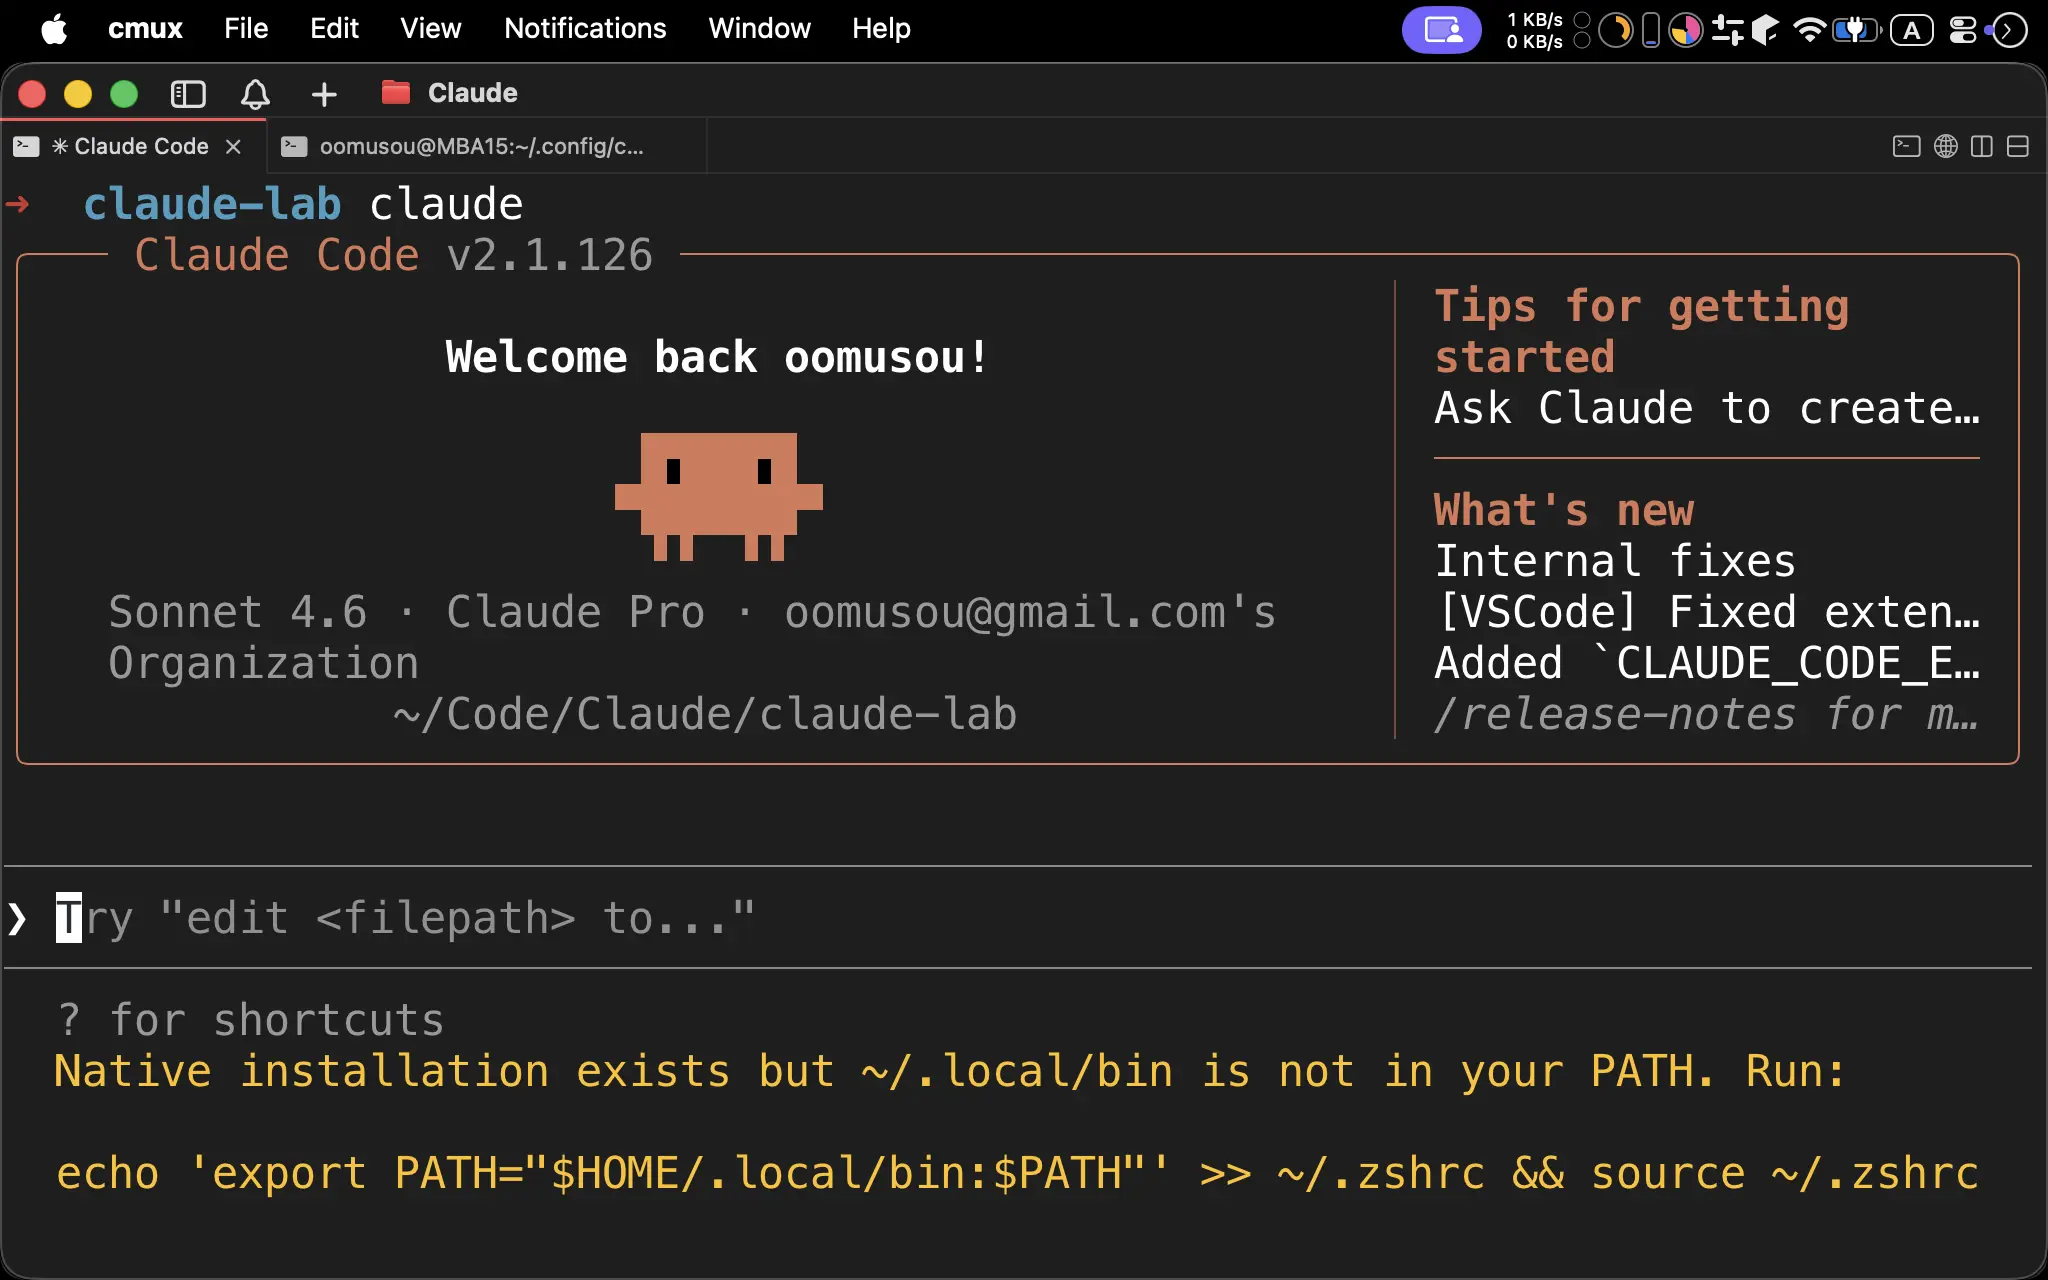The width and height of the screenshot is (2048, 1280).
Task: Click the '[VSCode] Fixed exten…' changelog line
Action: coord(1707,612)
